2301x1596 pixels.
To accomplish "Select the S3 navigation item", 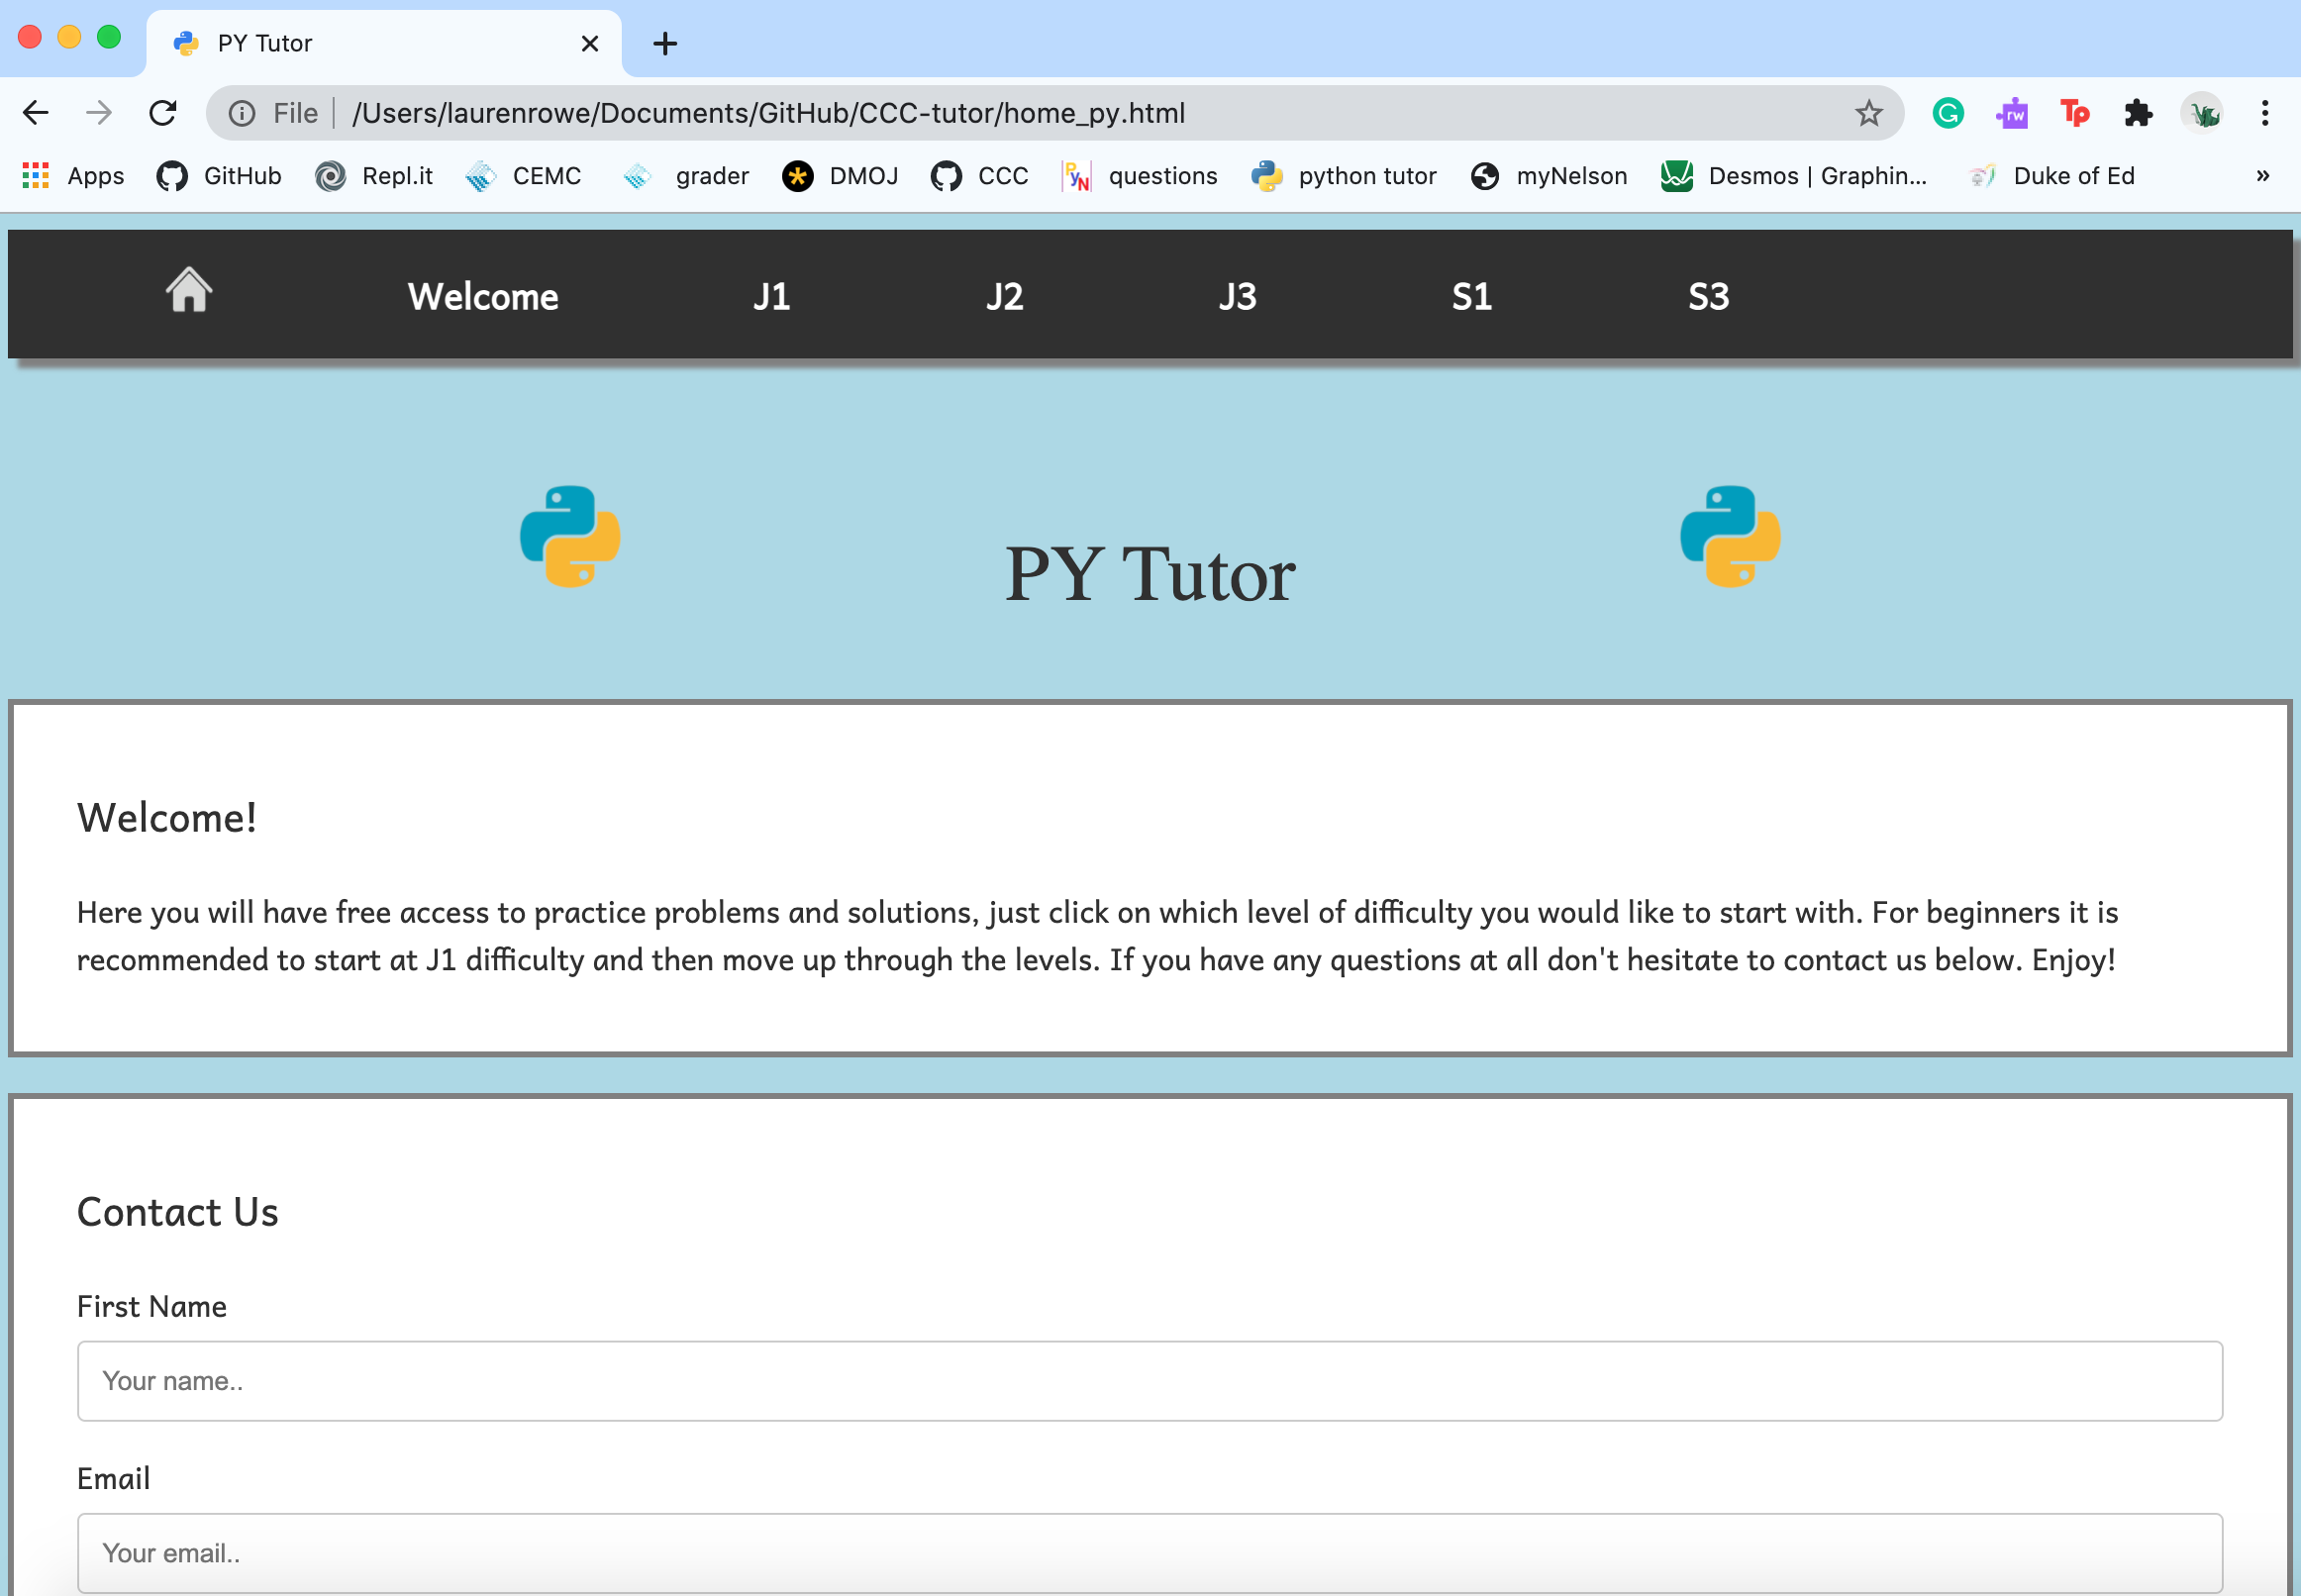I will [x=1708, y=296].
